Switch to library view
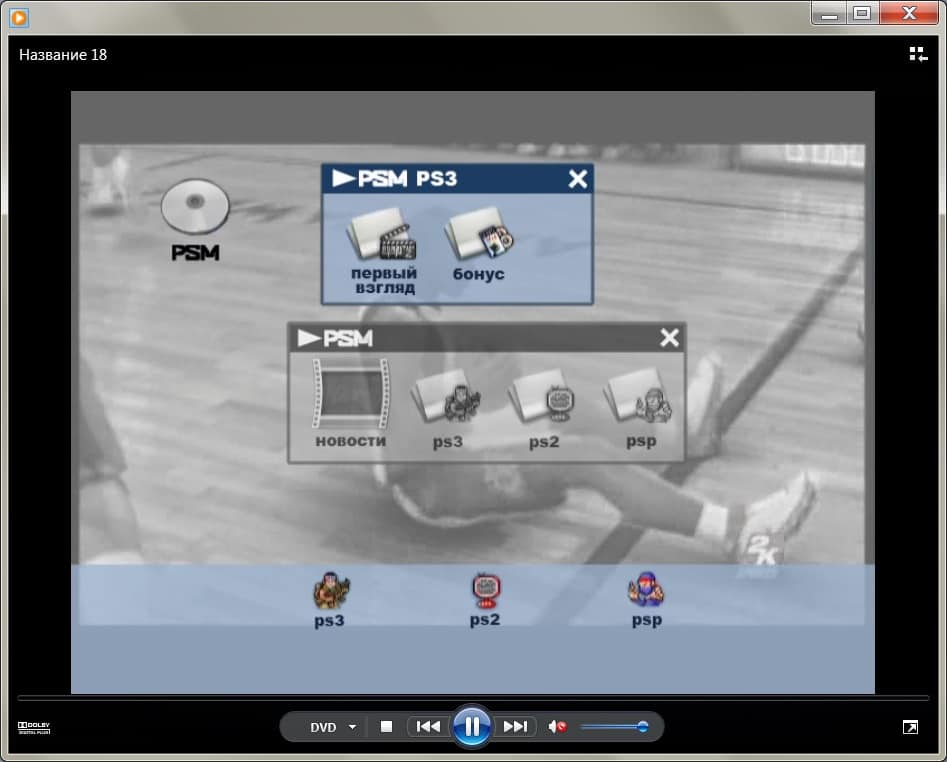 point(918,54)
